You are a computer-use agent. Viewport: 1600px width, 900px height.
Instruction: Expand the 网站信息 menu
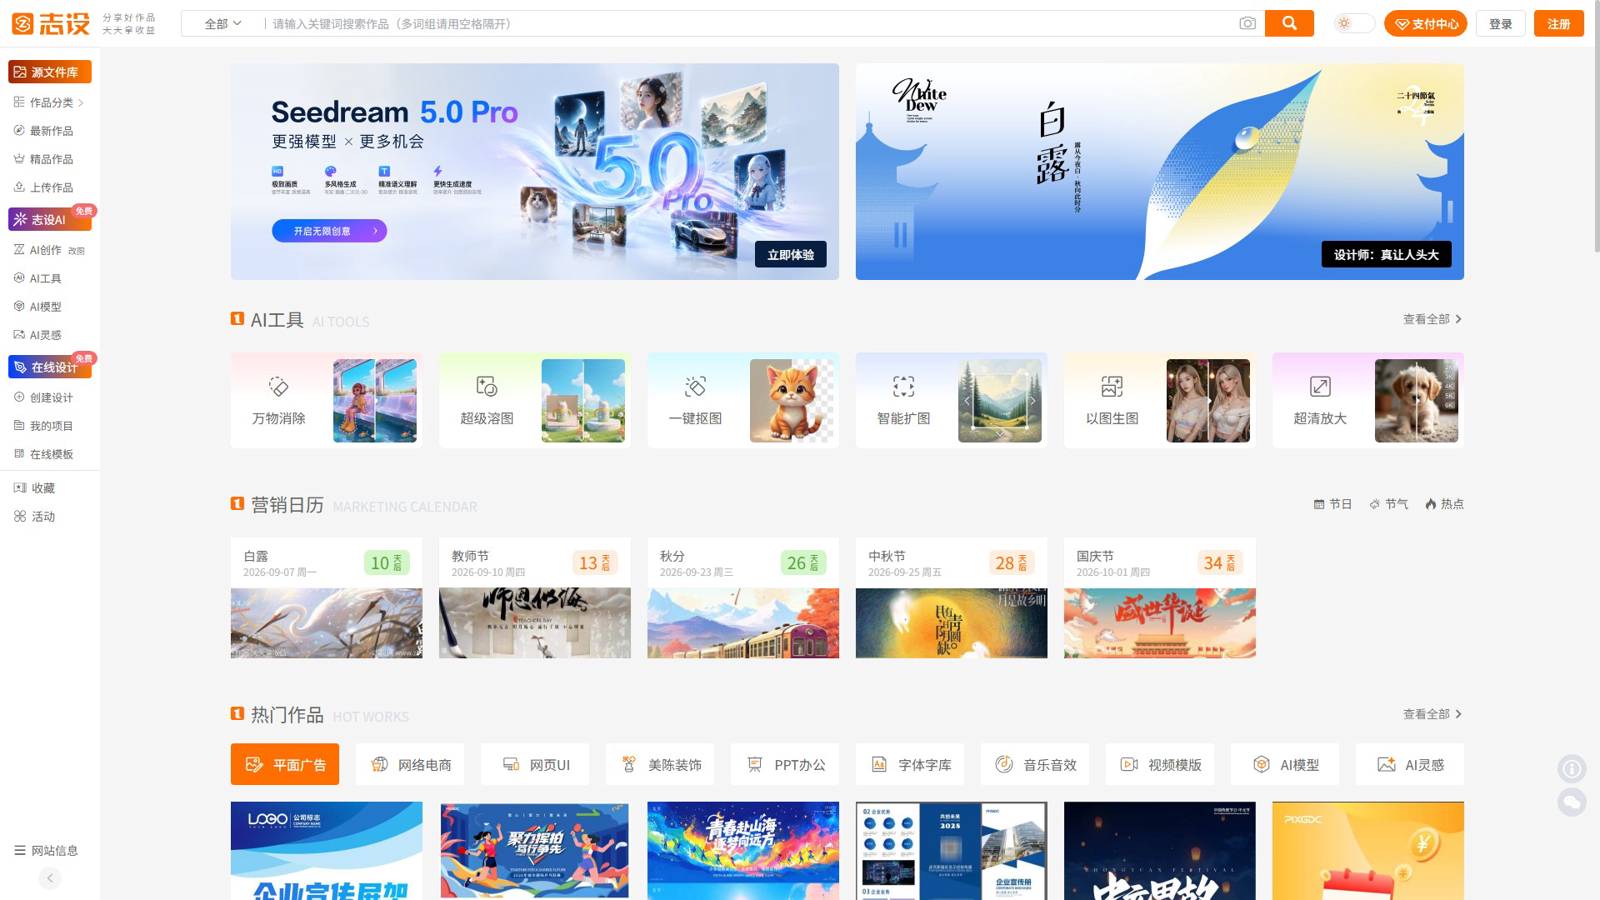tap(46, 851)
